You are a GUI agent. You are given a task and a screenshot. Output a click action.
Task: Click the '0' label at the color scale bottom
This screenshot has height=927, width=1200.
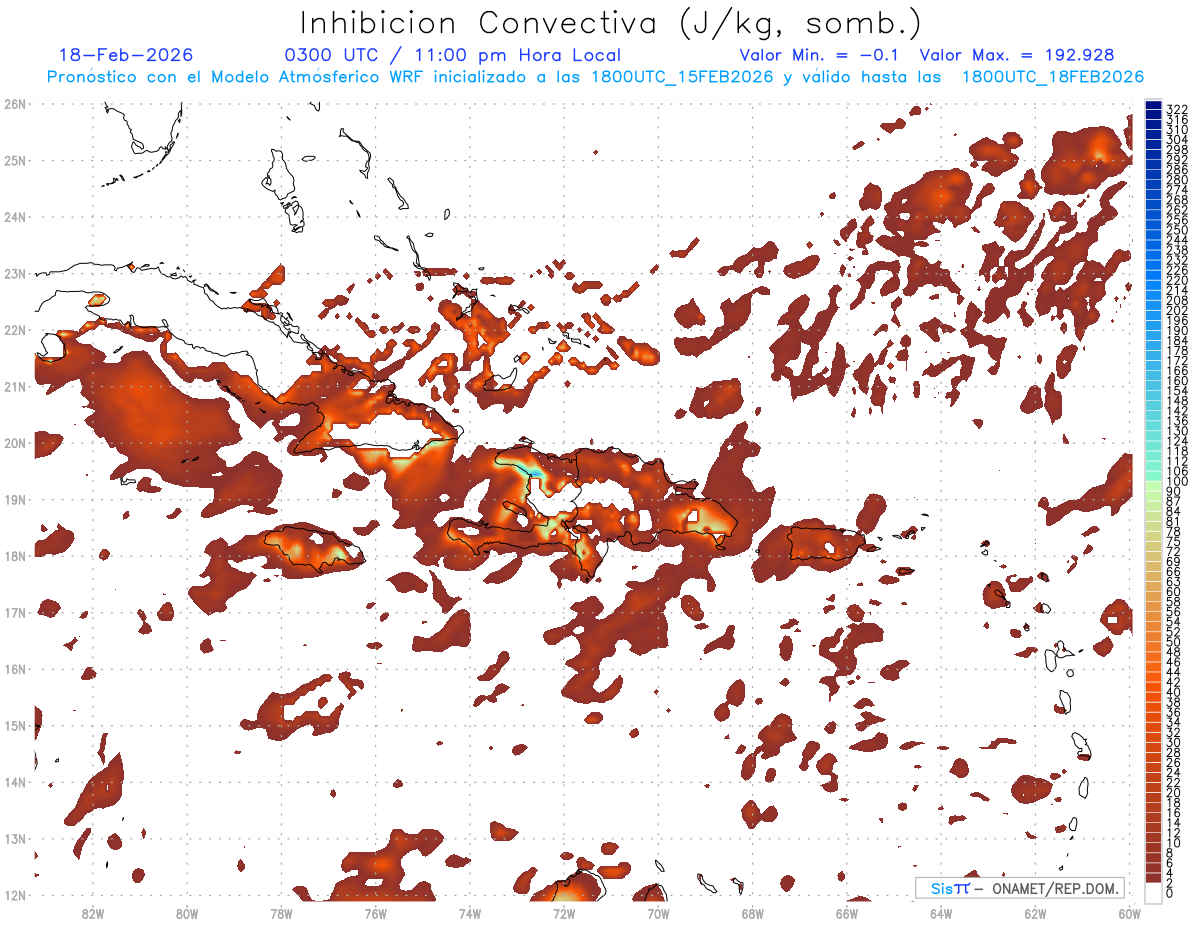click(1170, 893)
